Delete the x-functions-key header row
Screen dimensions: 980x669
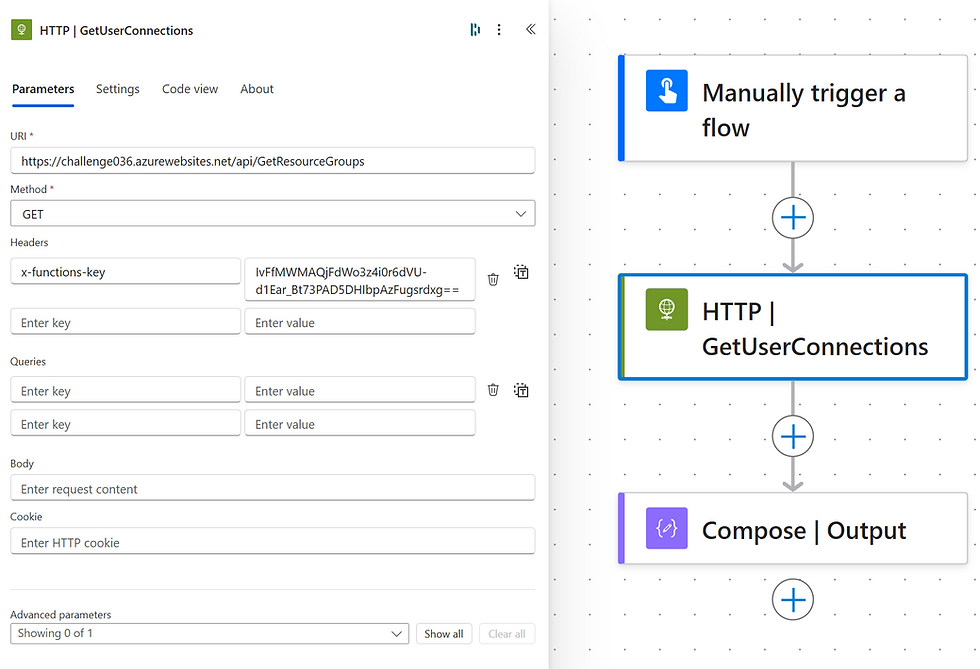coord(493,279)
